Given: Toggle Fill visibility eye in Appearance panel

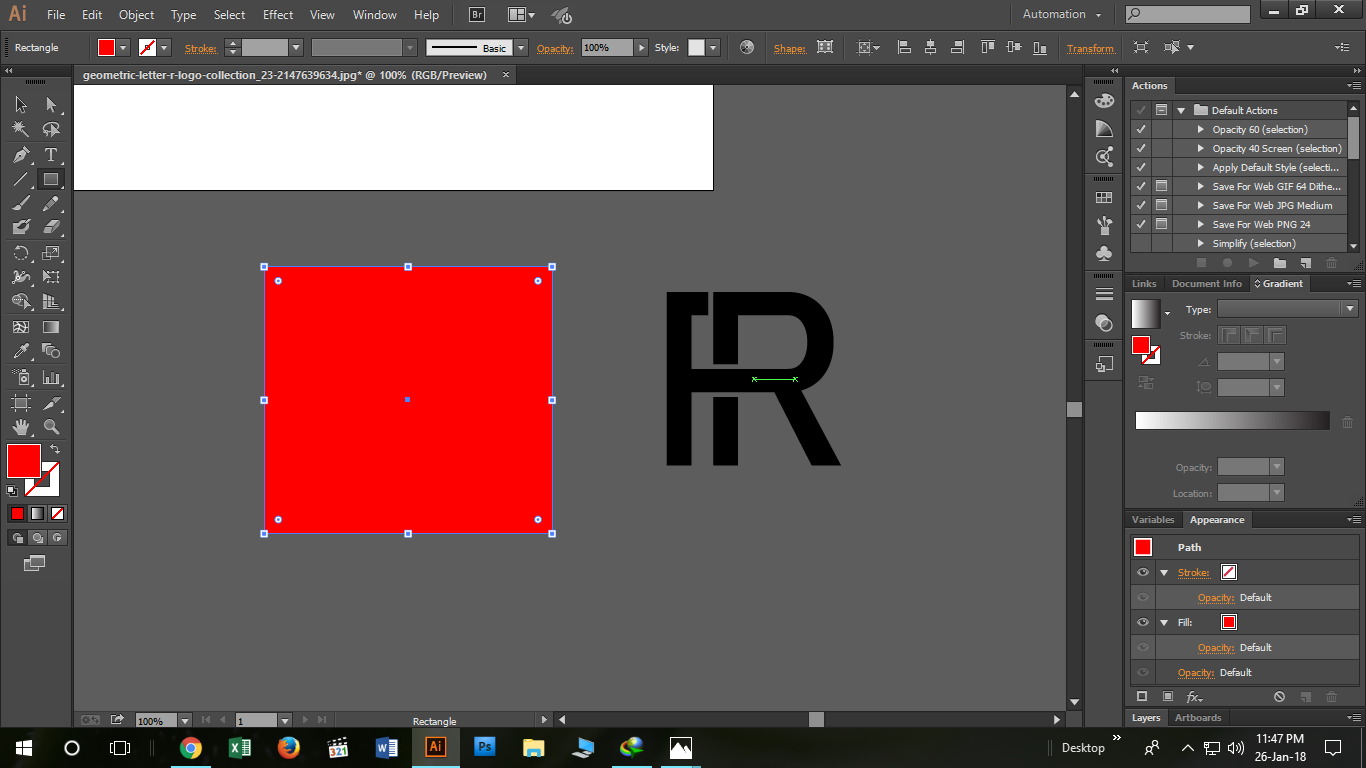Looking at the screenshot, I should pyautogui.click(x=1143, y=622).
